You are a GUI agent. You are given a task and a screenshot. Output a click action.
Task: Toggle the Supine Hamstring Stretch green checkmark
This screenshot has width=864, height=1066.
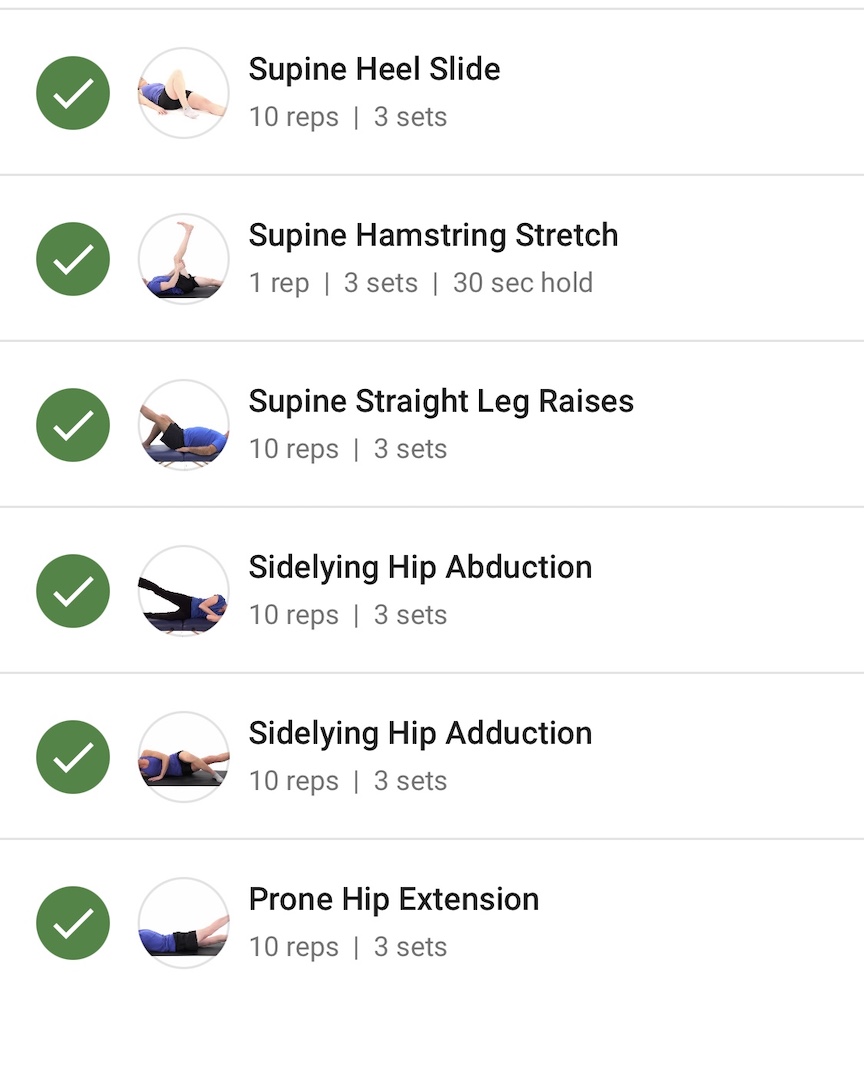[73, 259]
